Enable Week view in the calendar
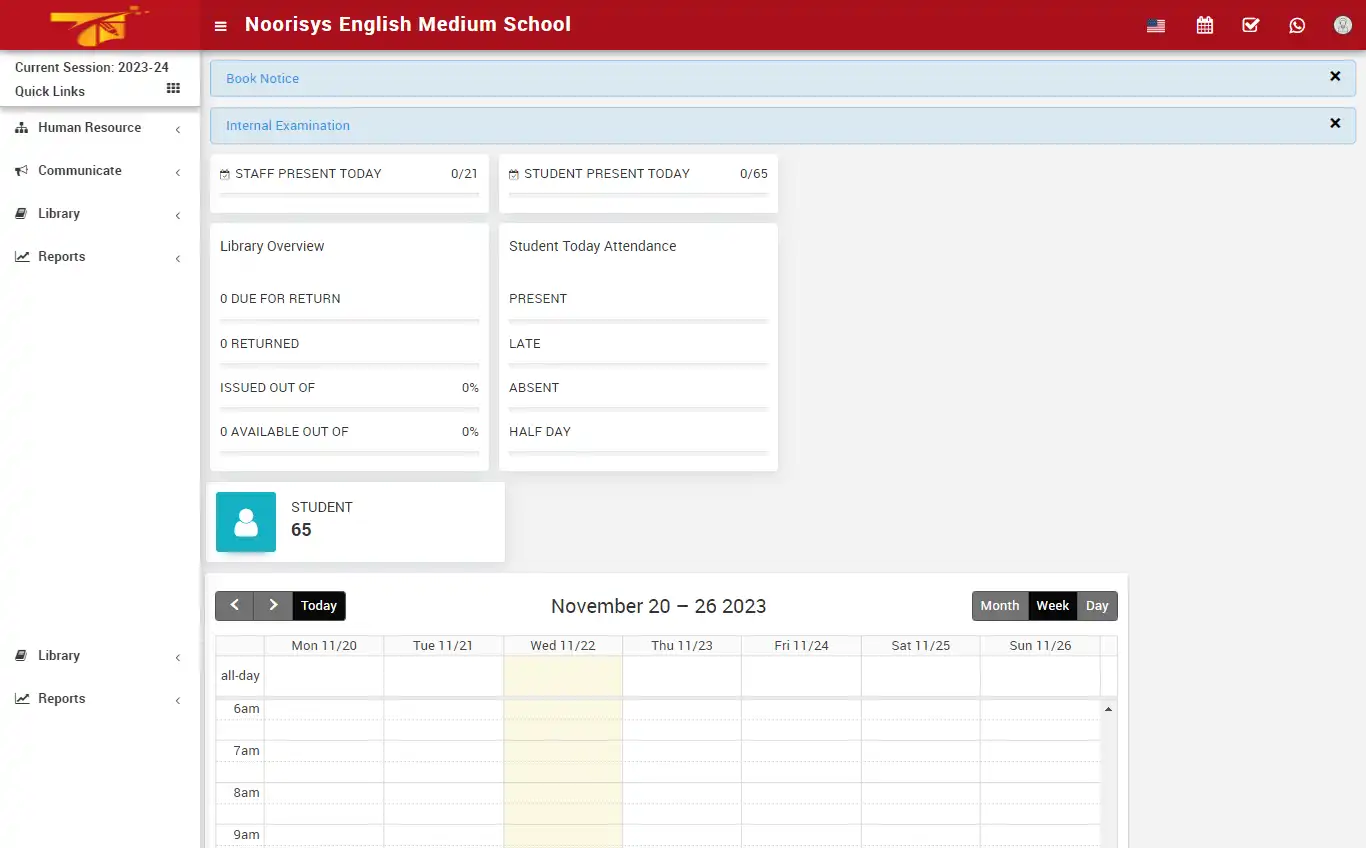This screenshot has width=1366, height=848. tap(1052, 605)
